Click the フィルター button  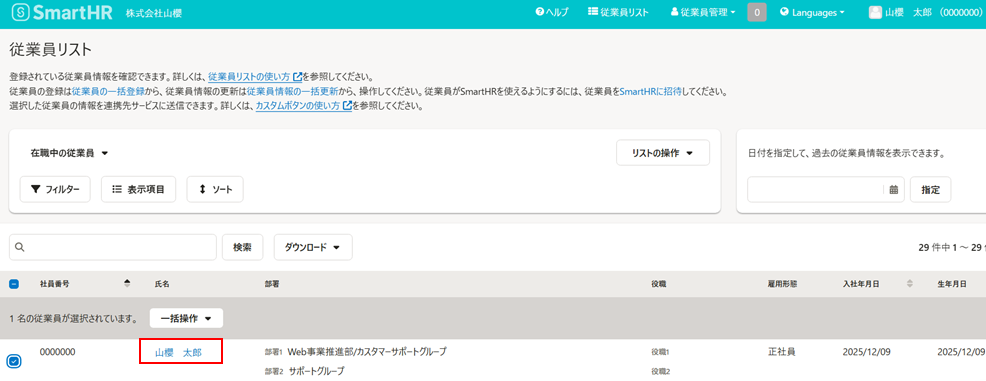pos(55,189)
